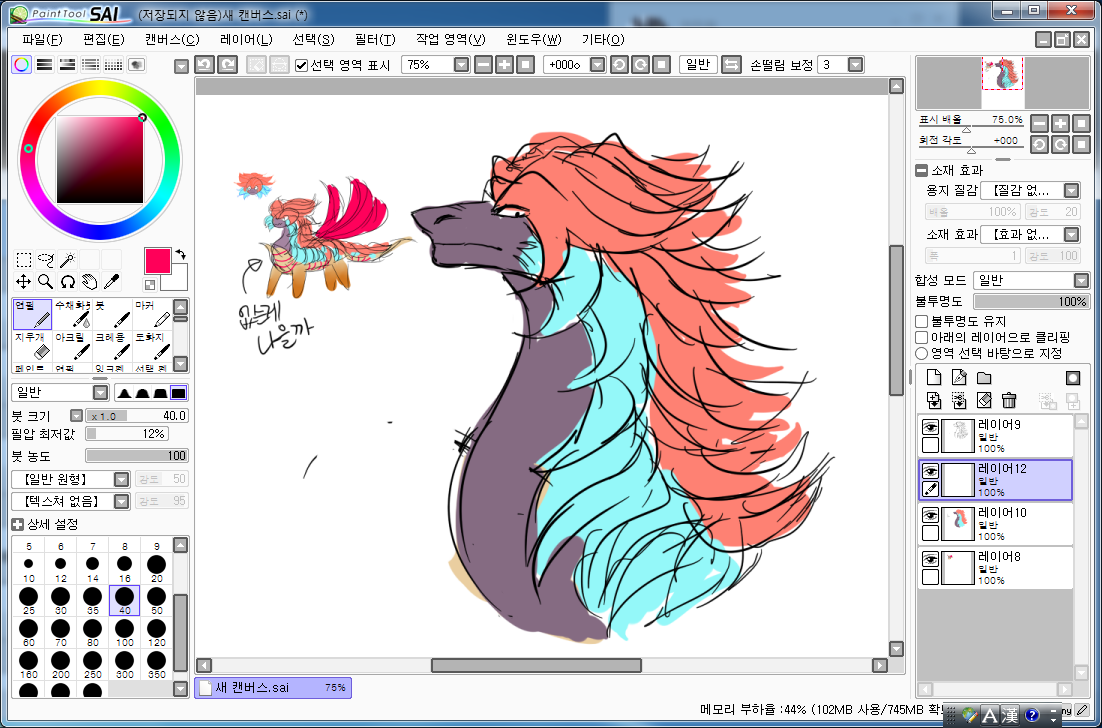This screenshot has height=728, width=1102.
Task: Open the zoom 75% dropdown
Action: (461, 65)
